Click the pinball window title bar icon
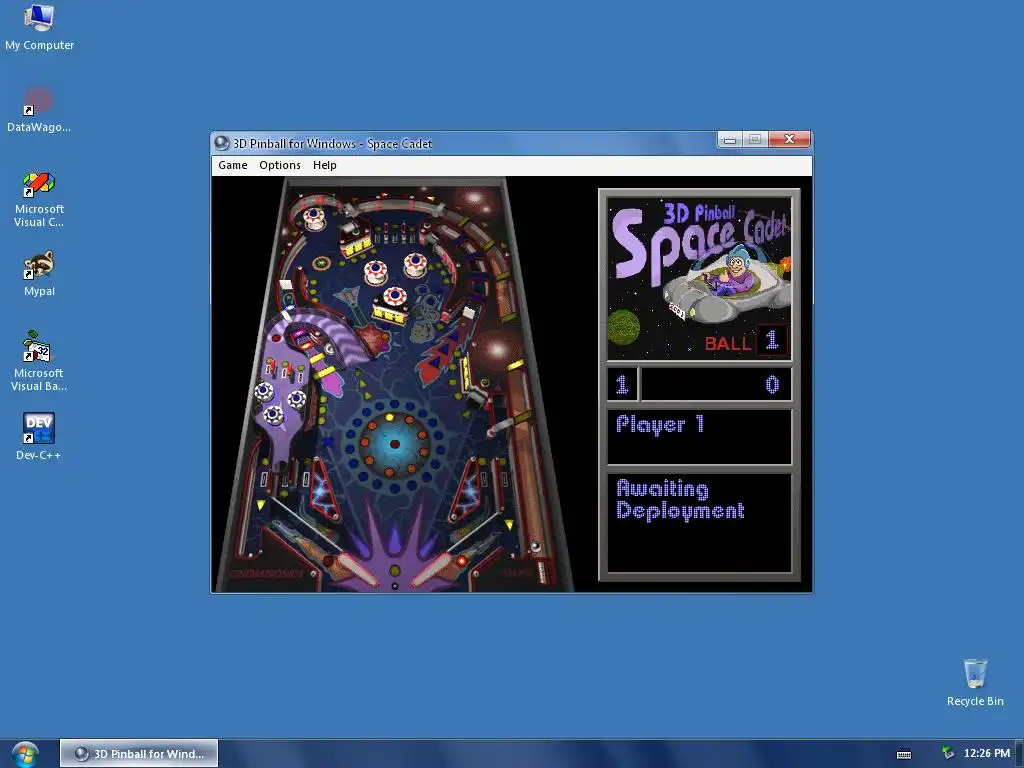Screen dimensions: 1024x768 221,143
